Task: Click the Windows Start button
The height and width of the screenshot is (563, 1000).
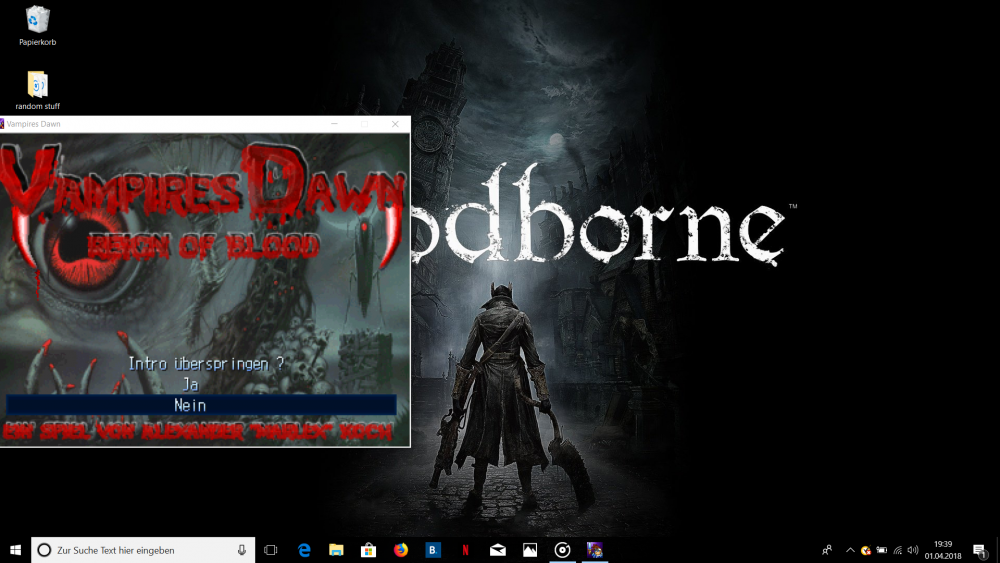Action: [x=15, y=550]
